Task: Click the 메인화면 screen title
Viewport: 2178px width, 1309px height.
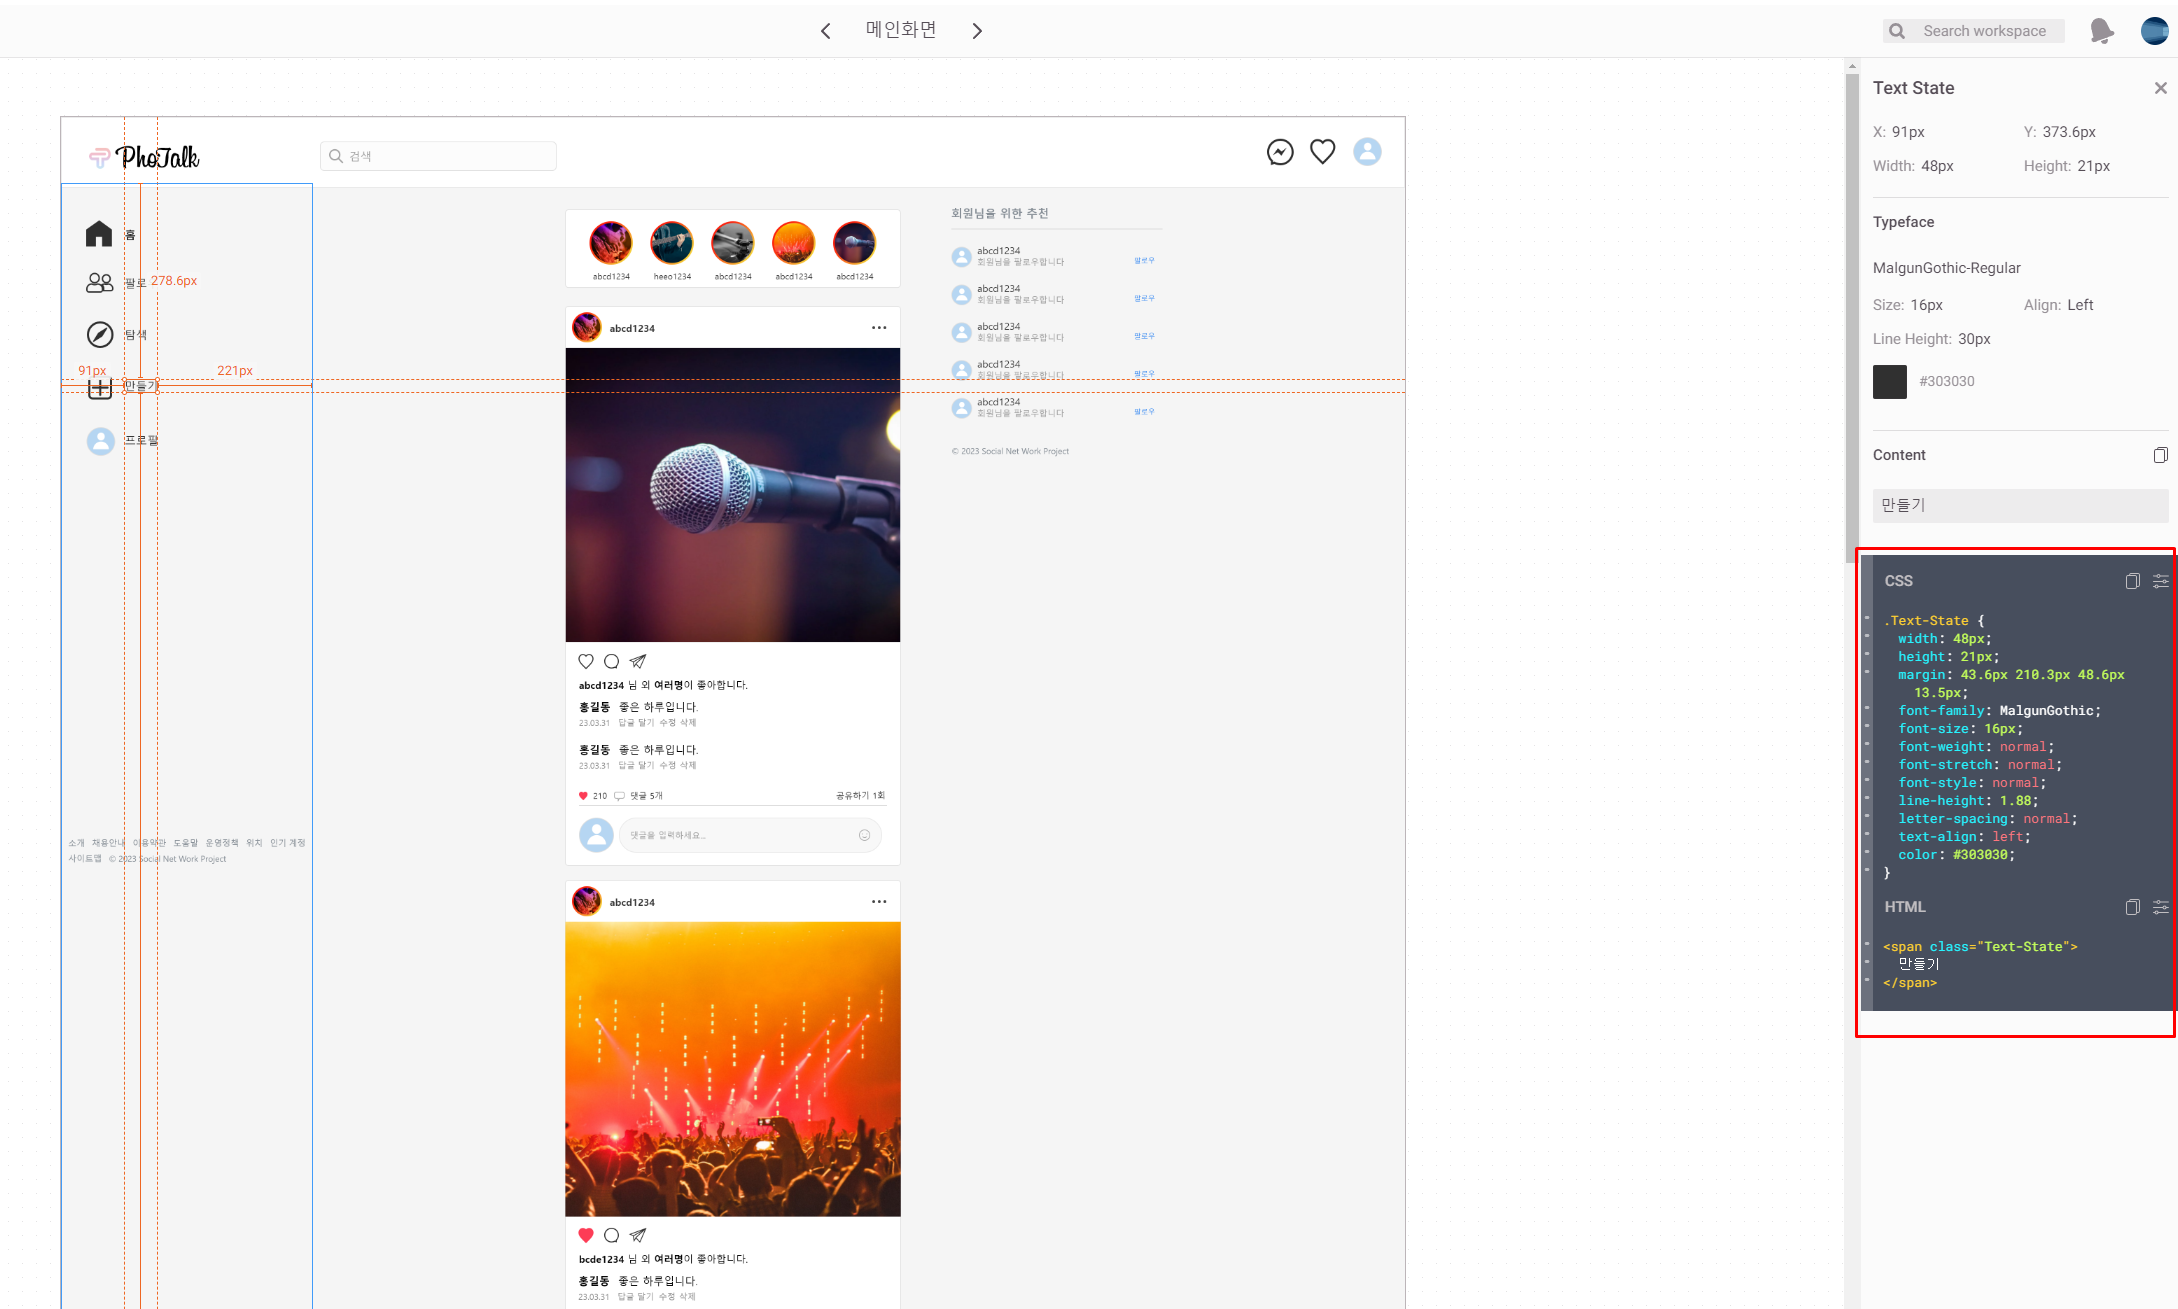Action: point(901,30)
